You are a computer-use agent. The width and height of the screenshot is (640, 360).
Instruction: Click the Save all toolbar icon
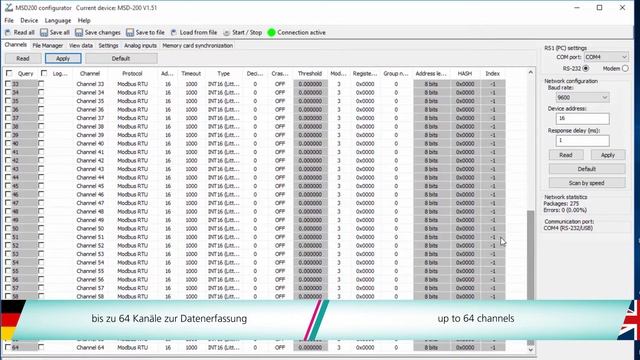[x=44, y=32]
